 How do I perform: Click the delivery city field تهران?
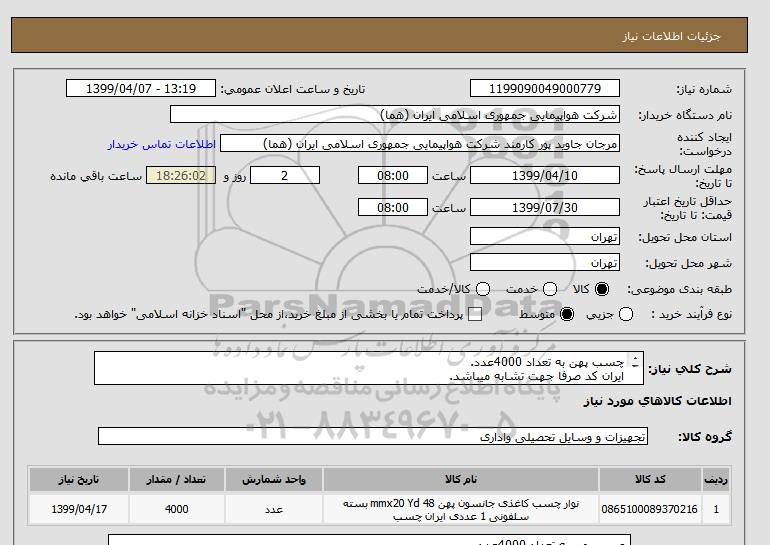pos(545,262)
